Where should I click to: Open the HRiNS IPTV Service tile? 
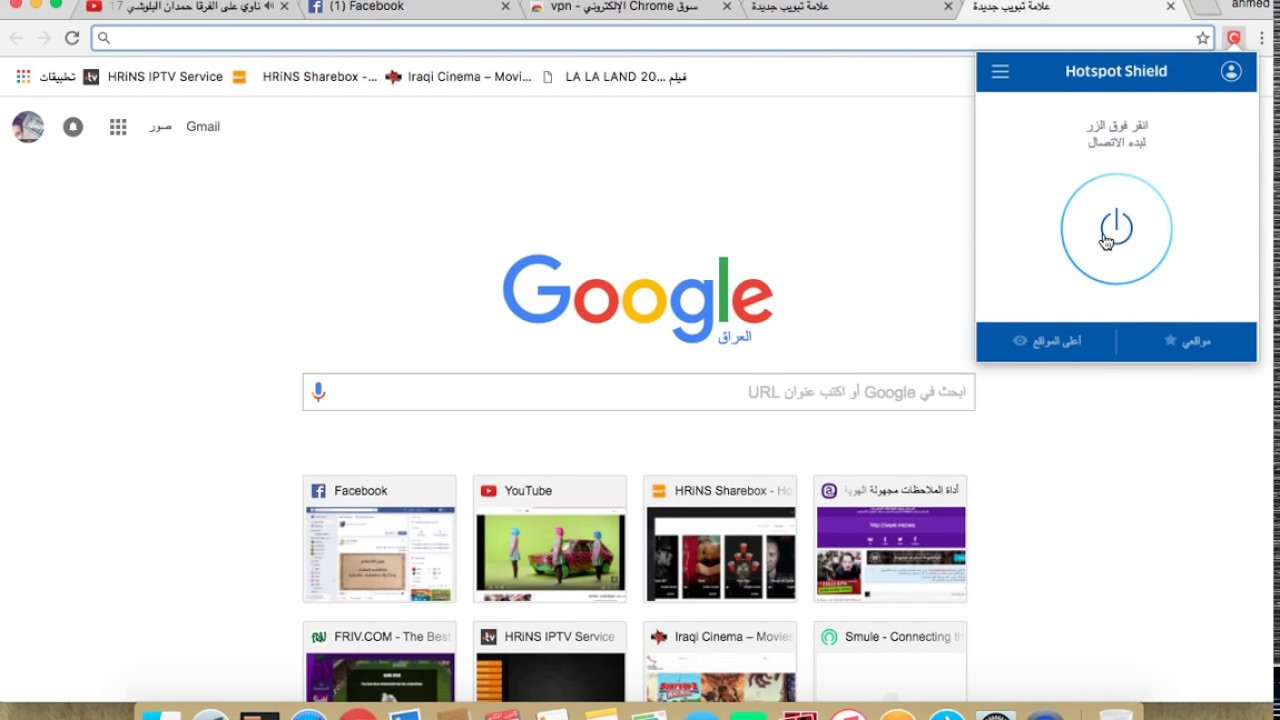pyautogui.click(x=550, y=662)
